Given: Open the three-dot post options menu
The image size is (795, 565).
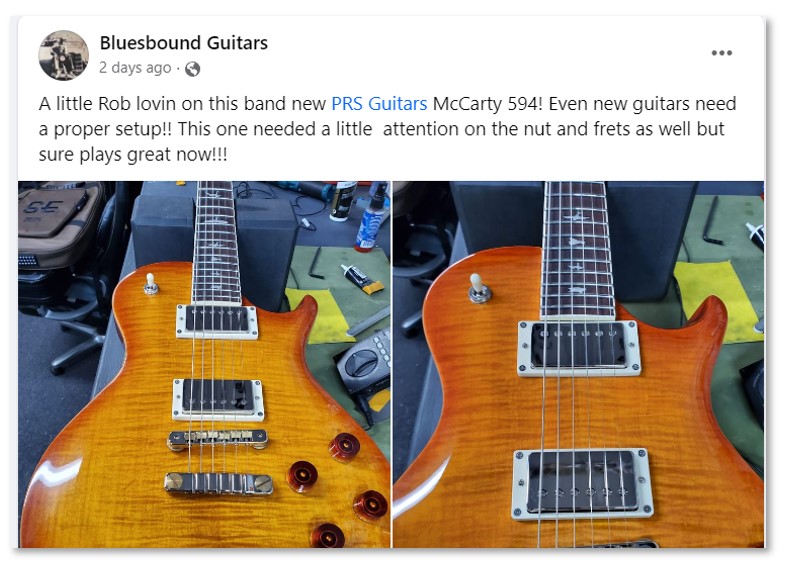Looking at the screenshot, I should tap(721, 53).
